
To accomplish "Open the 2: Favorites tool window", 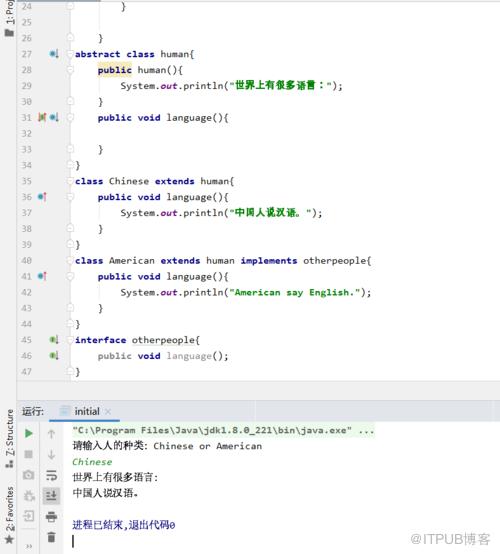I will [x=10, y=514].
